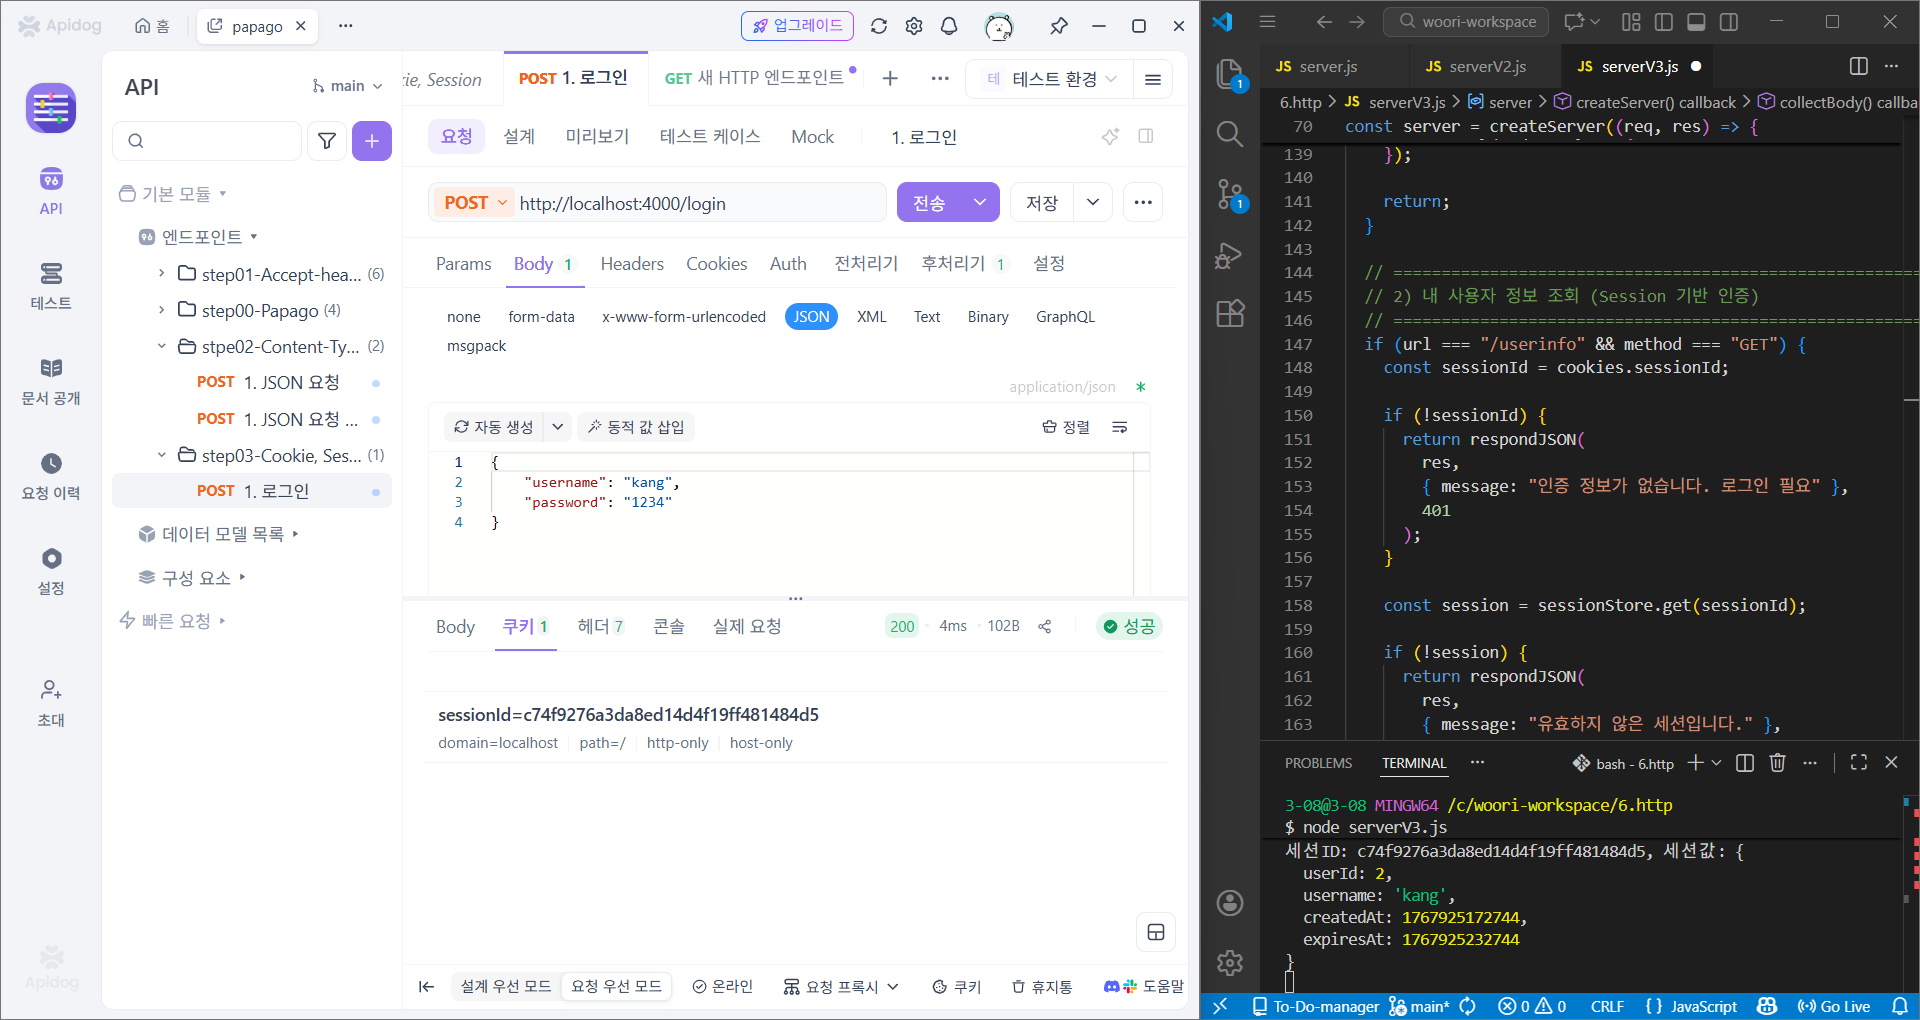The height and width of the screenshot is (1020, 1920).
Task: Open the 전송 send button dropdown arrow
Action: point(980,203)
